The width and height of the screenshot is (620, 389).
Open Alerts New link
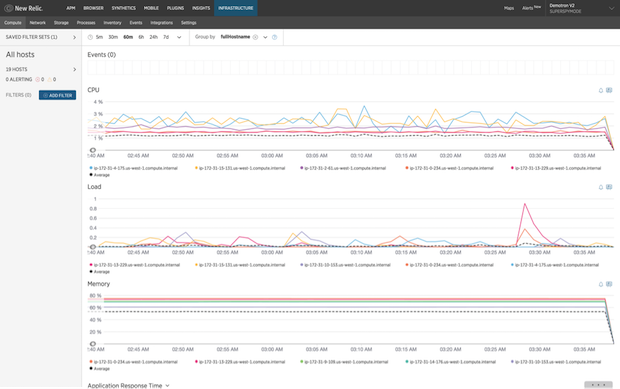531,8
